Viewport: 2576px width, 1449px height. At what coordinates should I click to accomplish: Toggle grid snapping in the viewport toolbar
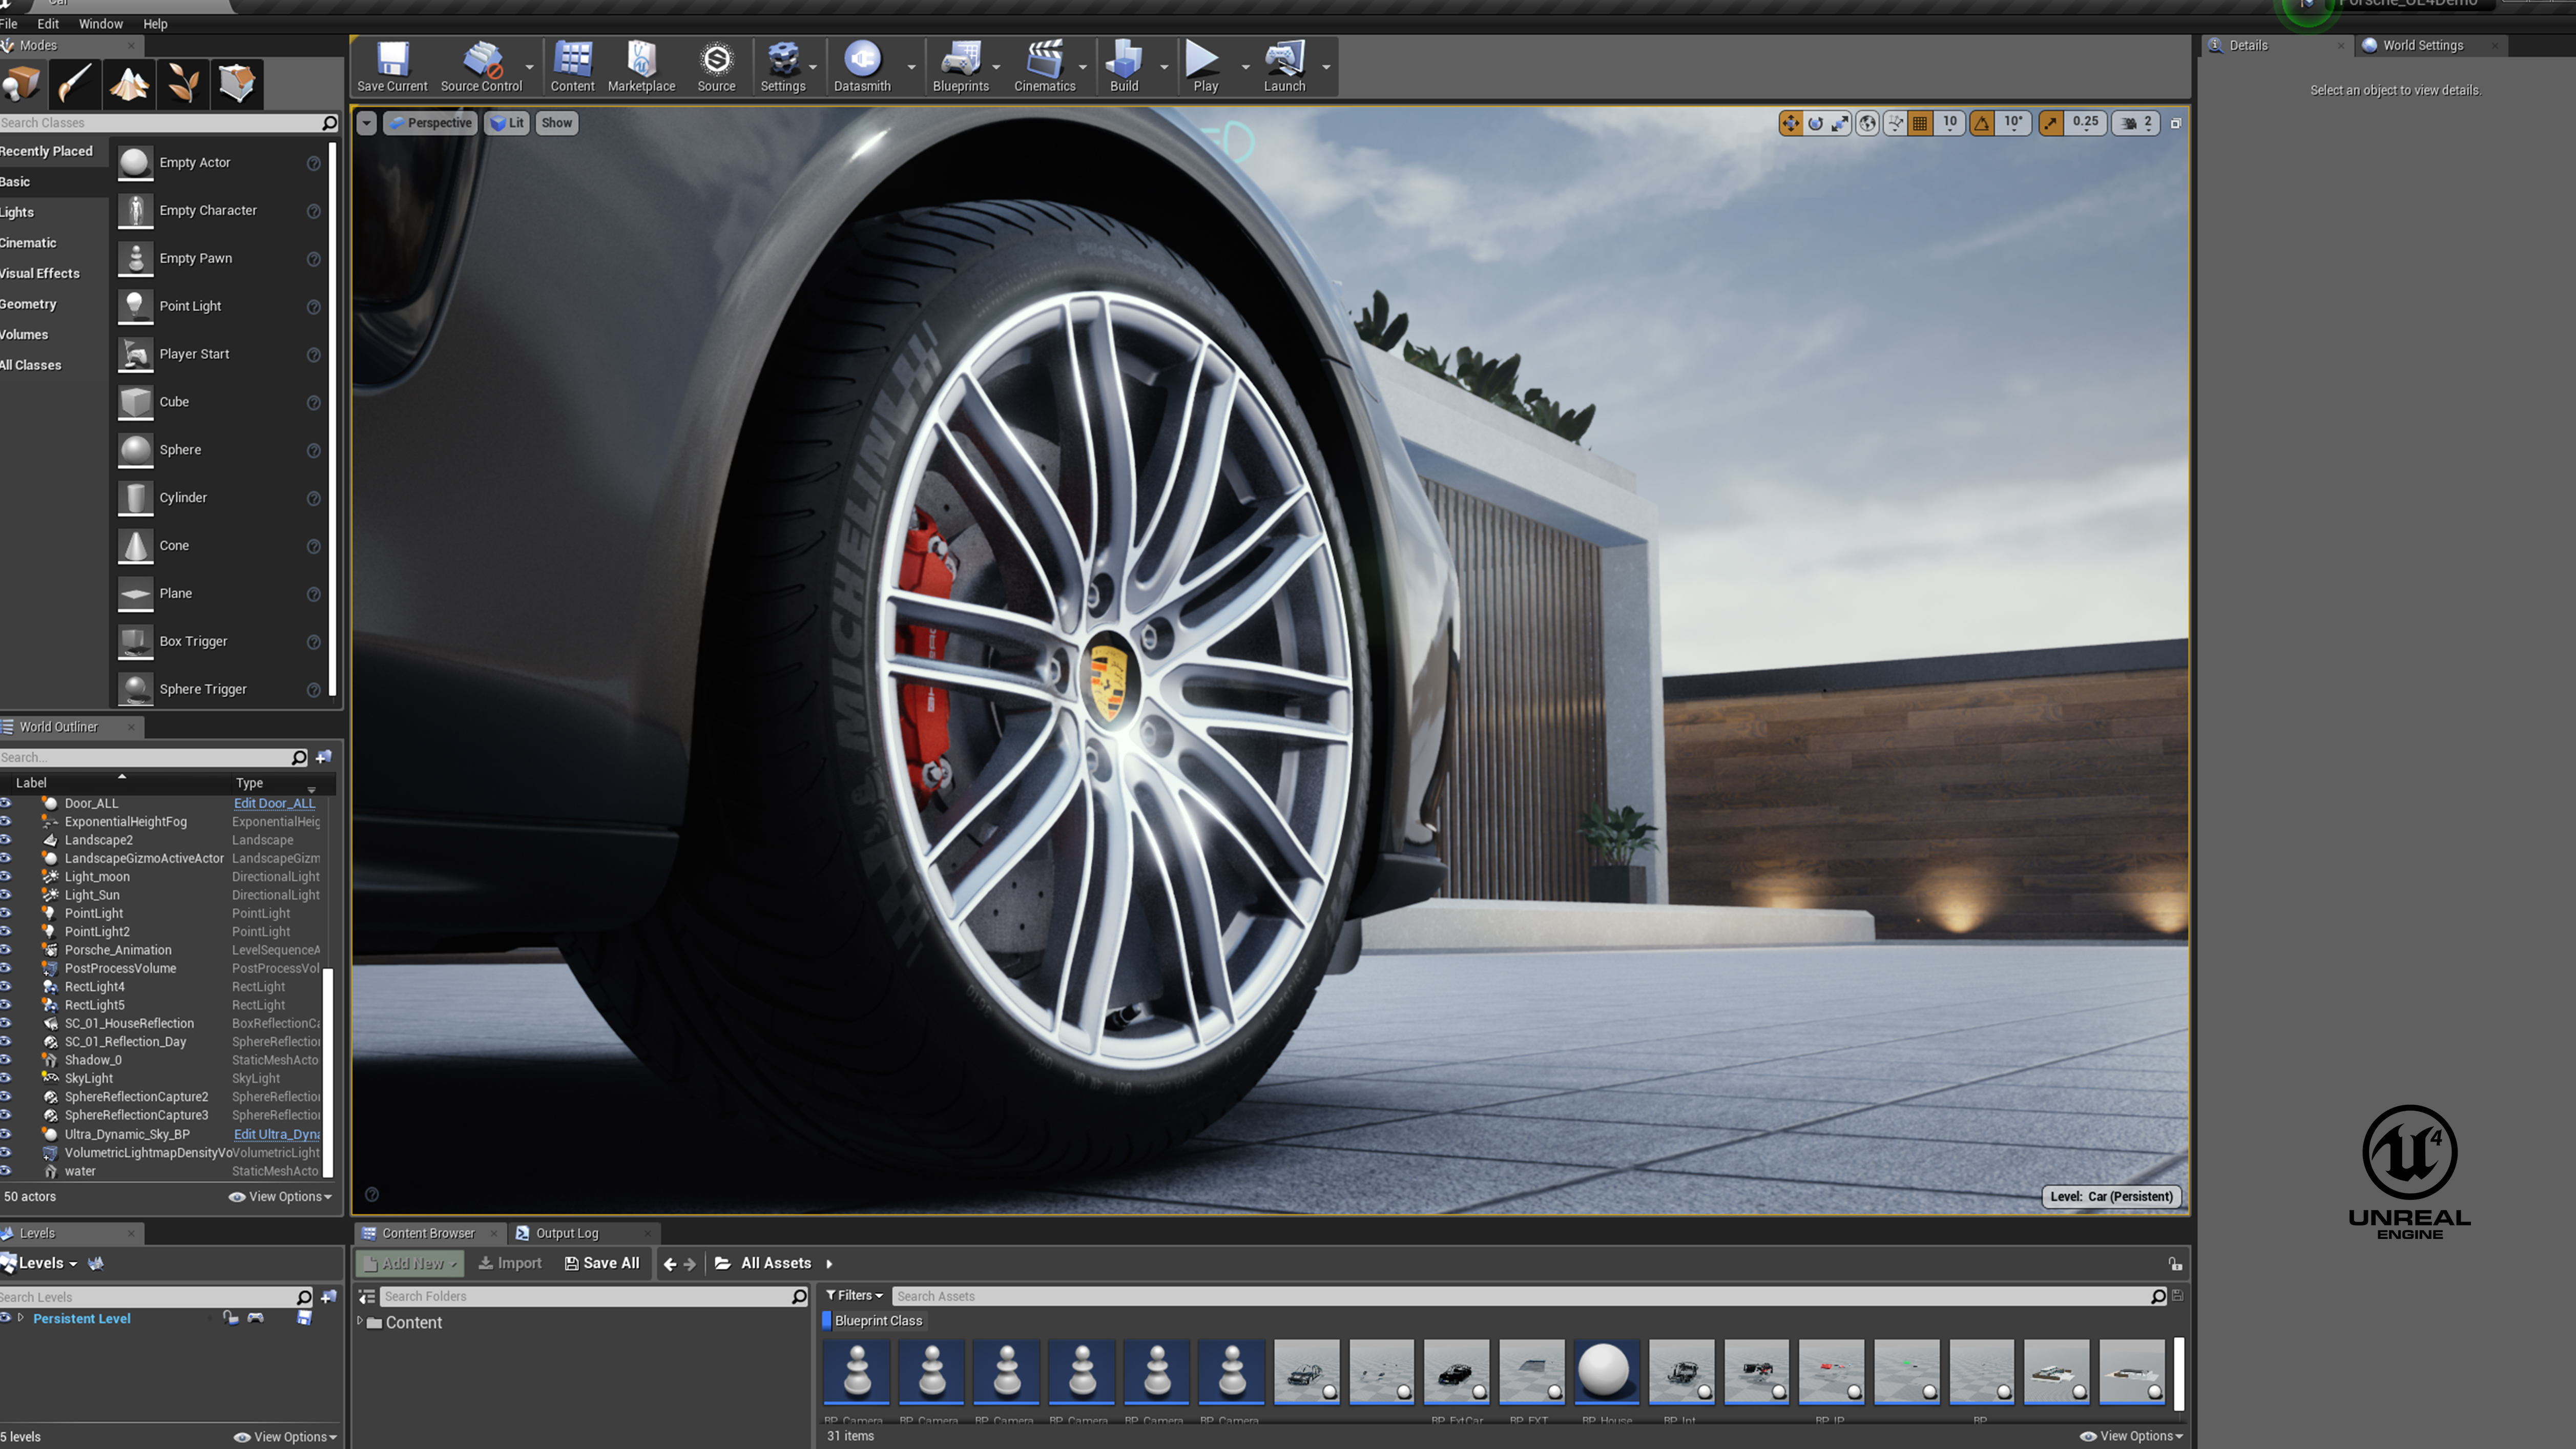[1920, 122]
